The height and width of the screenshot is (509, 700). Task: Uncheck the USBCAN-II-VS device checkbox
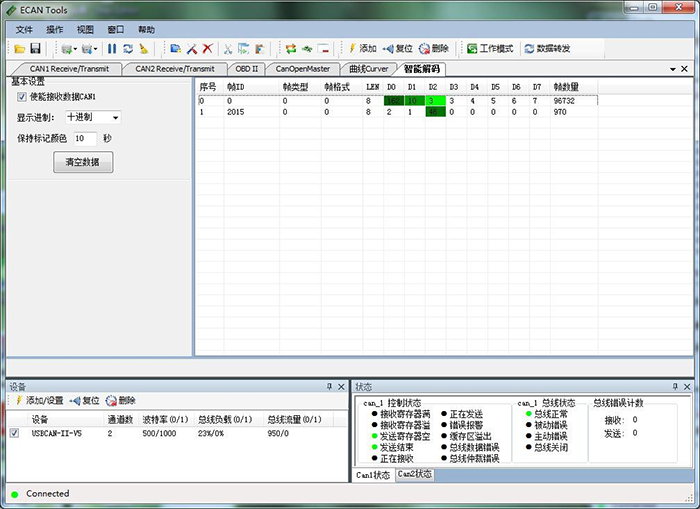(x=14, y=433)
